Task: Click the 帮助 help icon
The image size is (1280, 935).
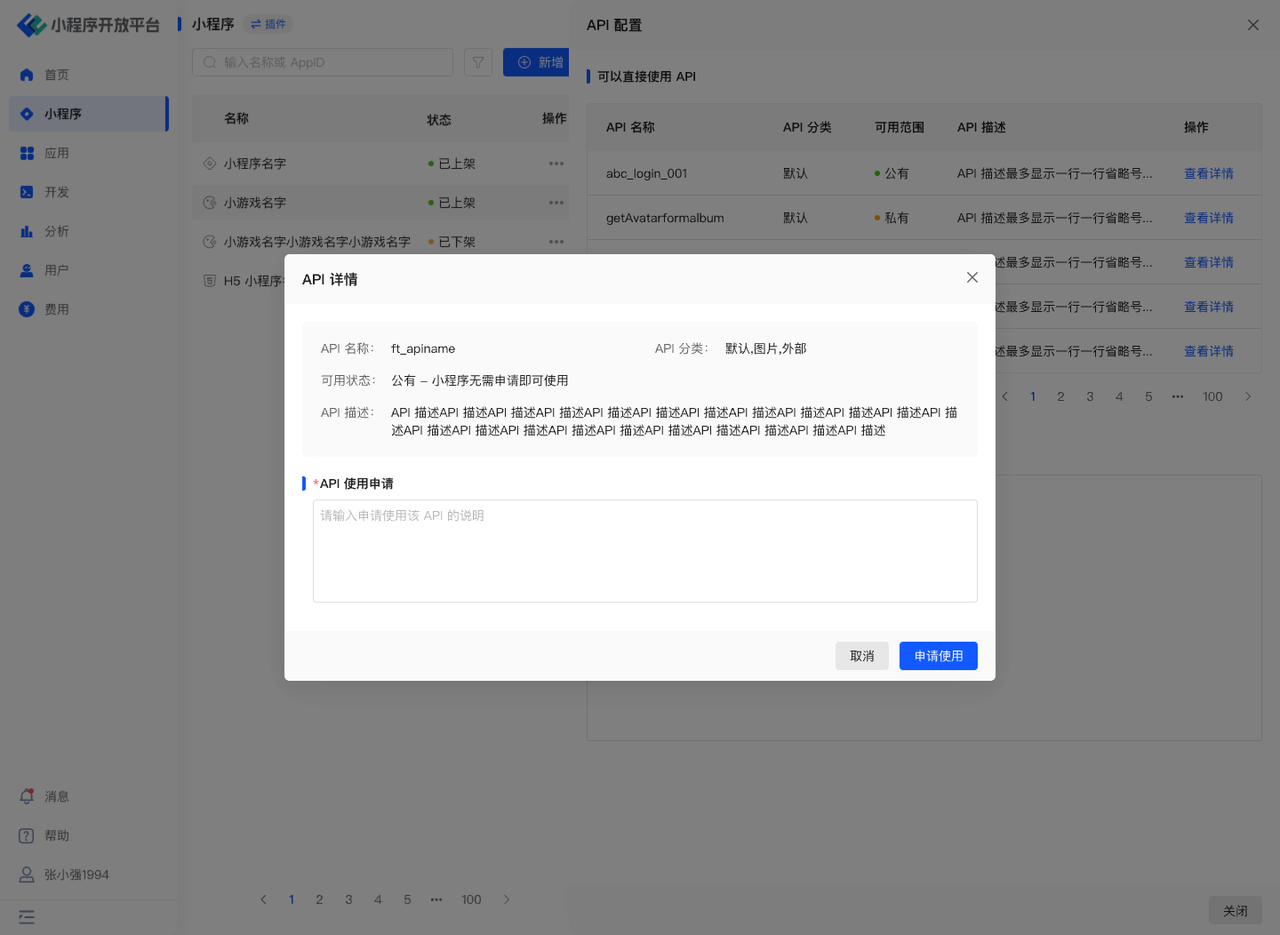Action: [27, 835]
